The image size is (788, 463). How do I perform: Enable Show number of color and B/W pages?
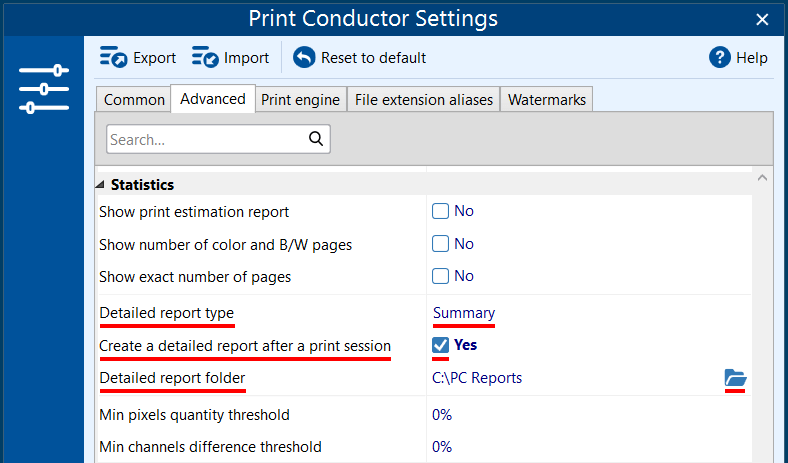pos(440,244)
